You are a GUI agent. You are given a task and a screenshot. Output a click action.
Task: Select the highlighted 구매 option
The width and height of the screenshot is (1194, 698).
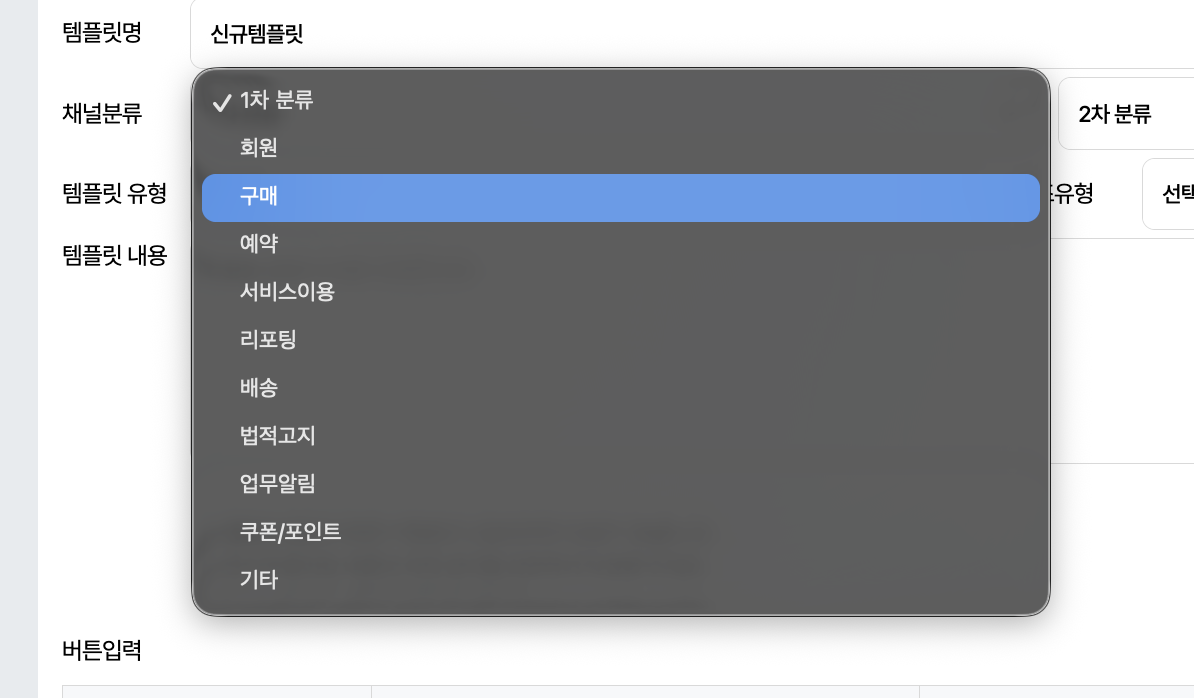coord(620,197)
